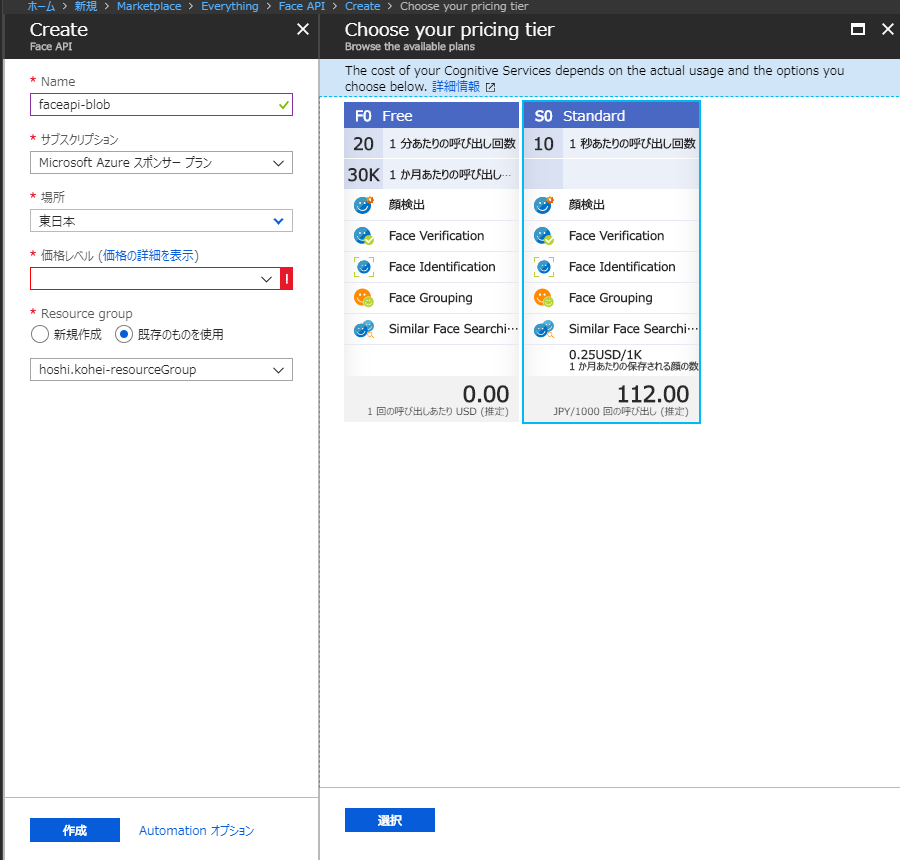The width and height of the screenshot is (900, 860).
Task: Click green validation checkmark in Name field
Action: [x=284, y=105]
